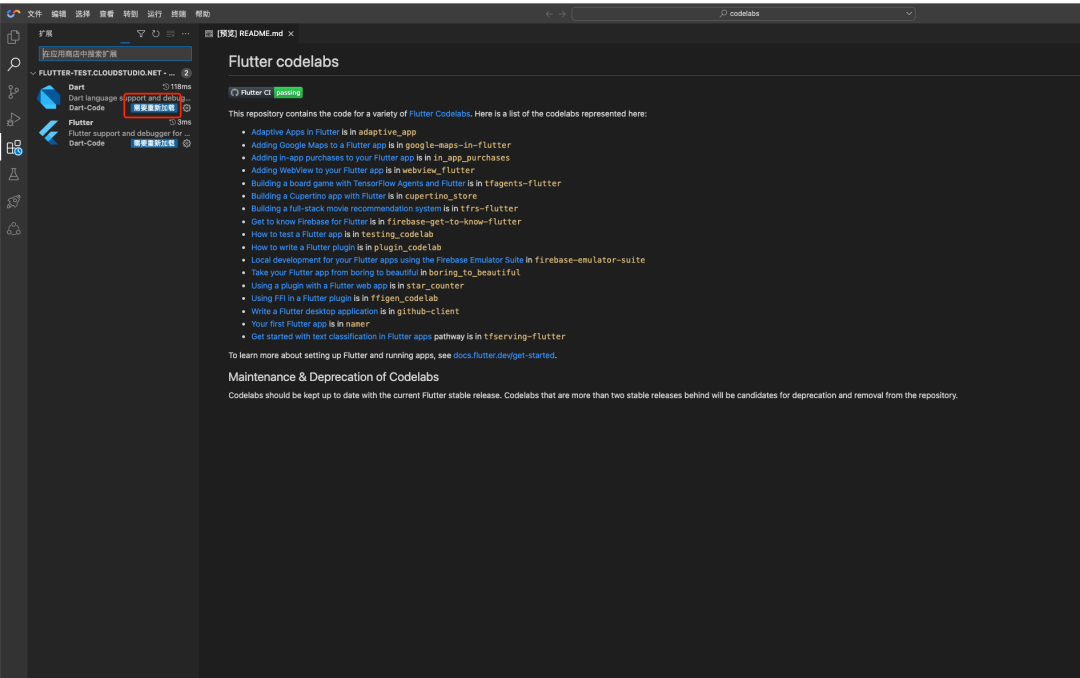This screenshot has width=1080, height=678.
Task: Open Building a Cupertino app with Flutter
Action: (x=318, y=196)
